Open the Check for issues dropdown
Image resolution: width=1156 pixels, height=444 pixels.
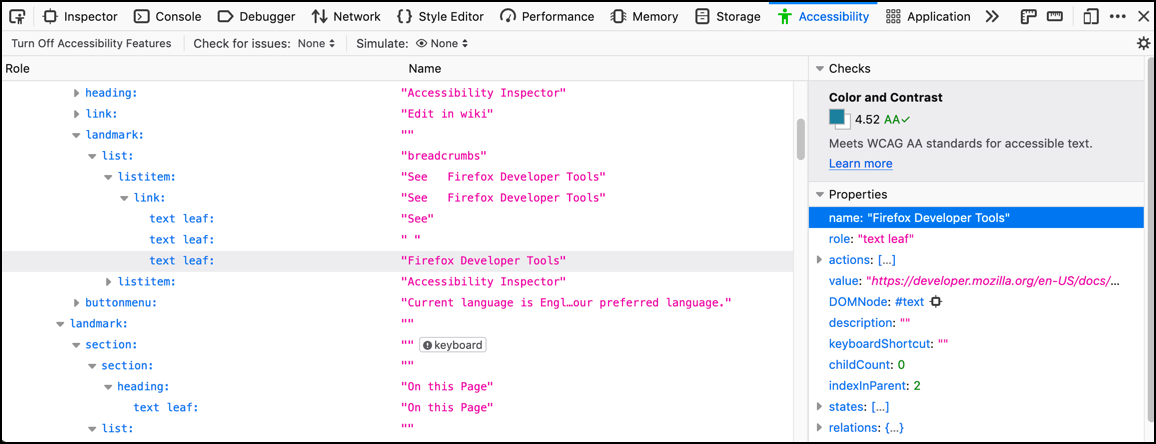tap(316, 44)
